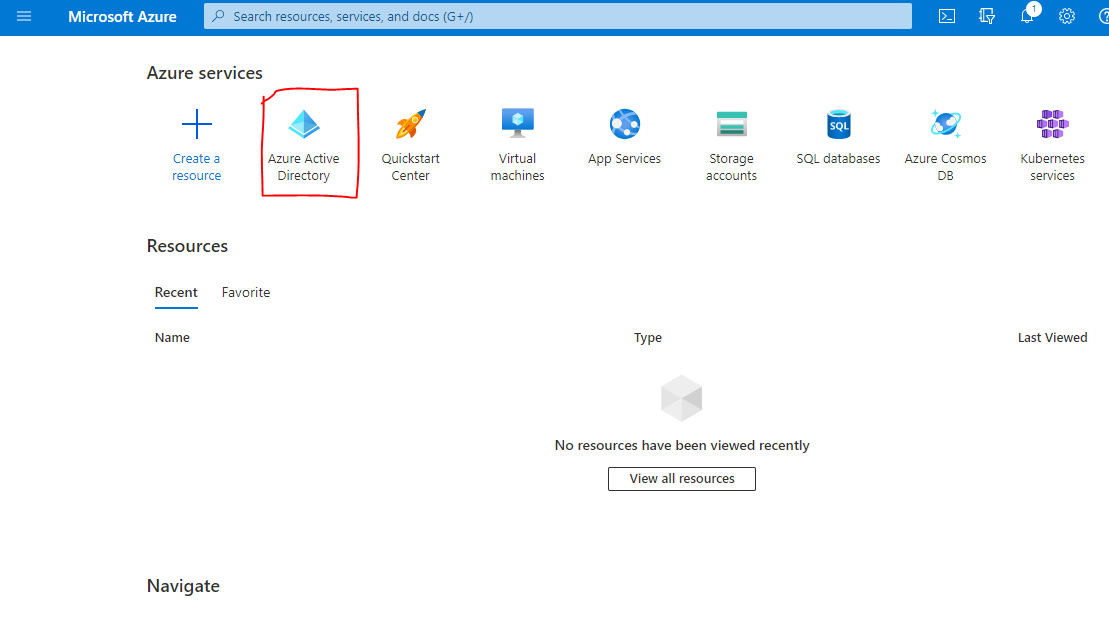Click the Last Viewed column header
Screen dimensions: 1109x630
(x=1052, y=338)
